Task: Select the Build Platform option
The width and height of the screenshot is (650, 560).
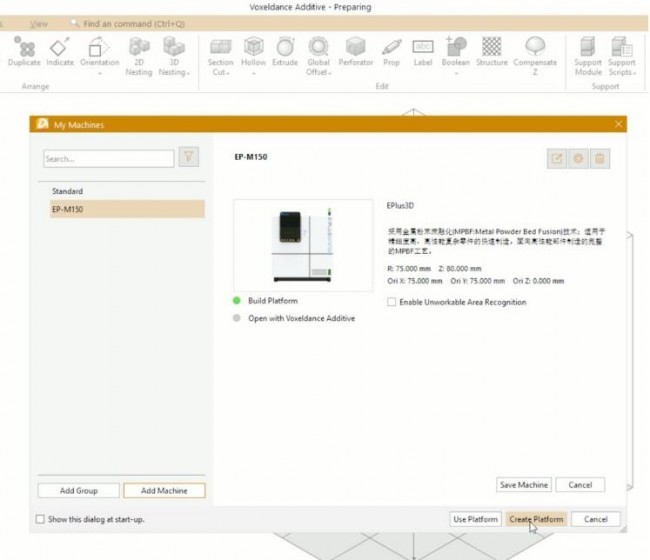Action: coord(238,300)
